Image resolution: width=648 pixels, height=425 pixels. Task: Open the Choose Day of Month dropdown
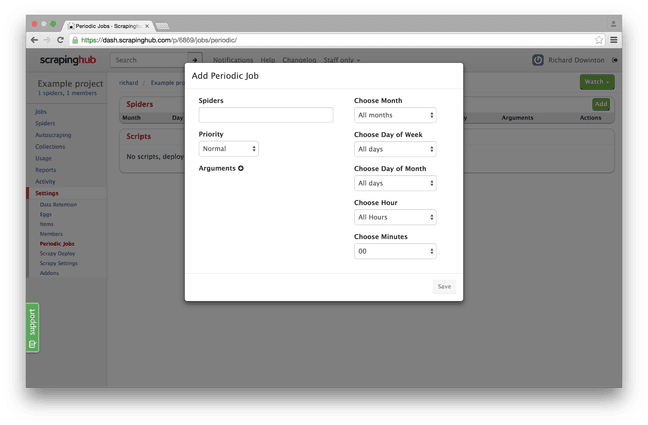(x=395, y=183)
